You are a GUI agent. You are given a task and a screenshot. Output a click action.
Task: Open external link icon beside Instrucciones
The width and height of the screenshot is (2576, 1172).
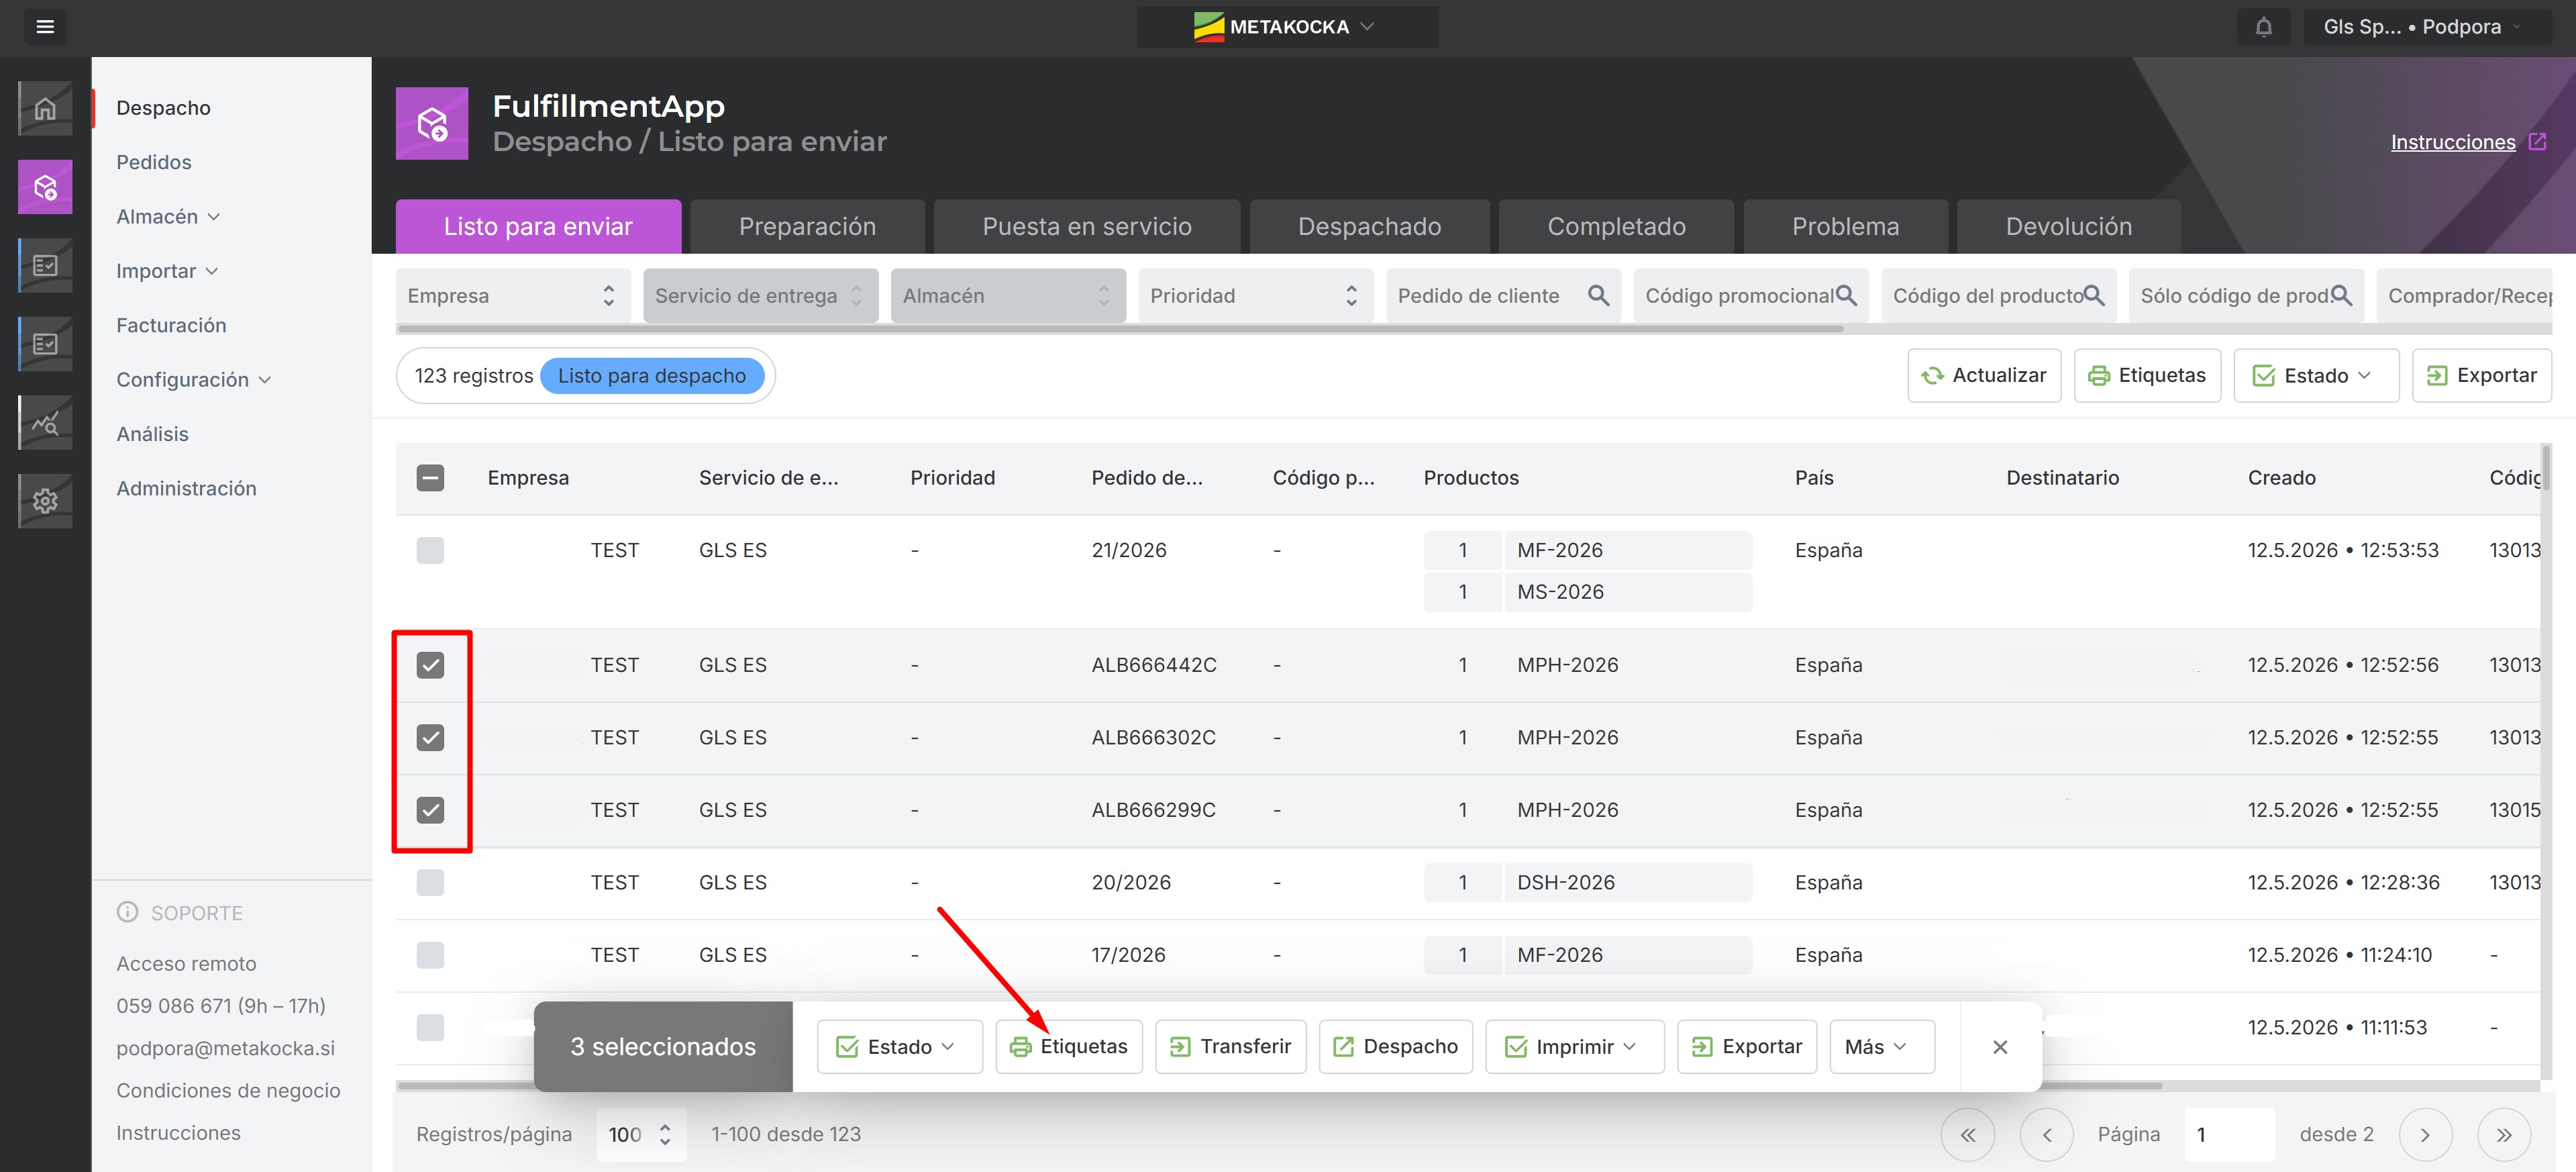pyautogui.click(x=2538, y=142)
